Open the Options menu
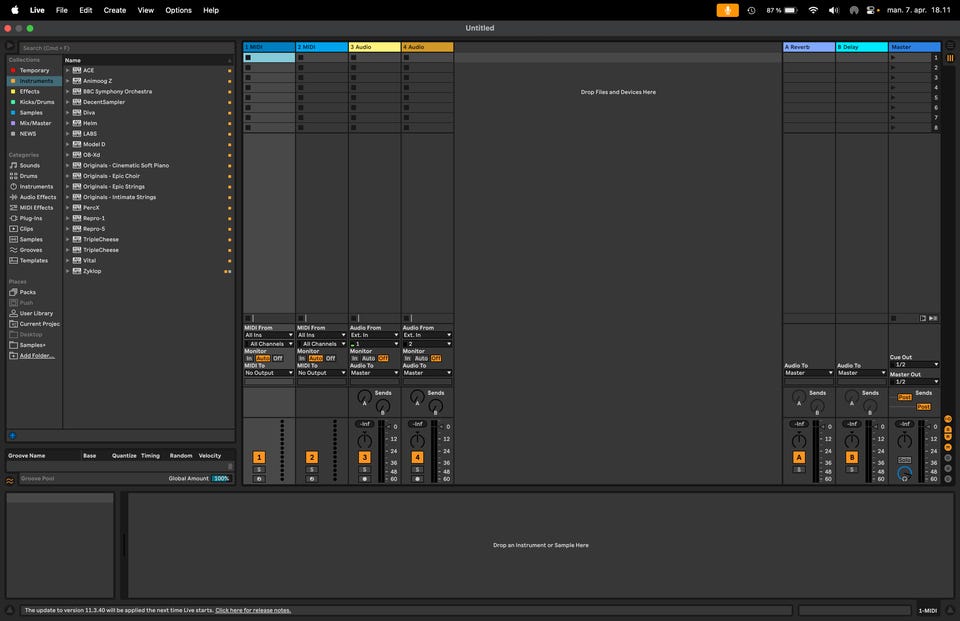This screenshot has width=960, height=621. 178,10
